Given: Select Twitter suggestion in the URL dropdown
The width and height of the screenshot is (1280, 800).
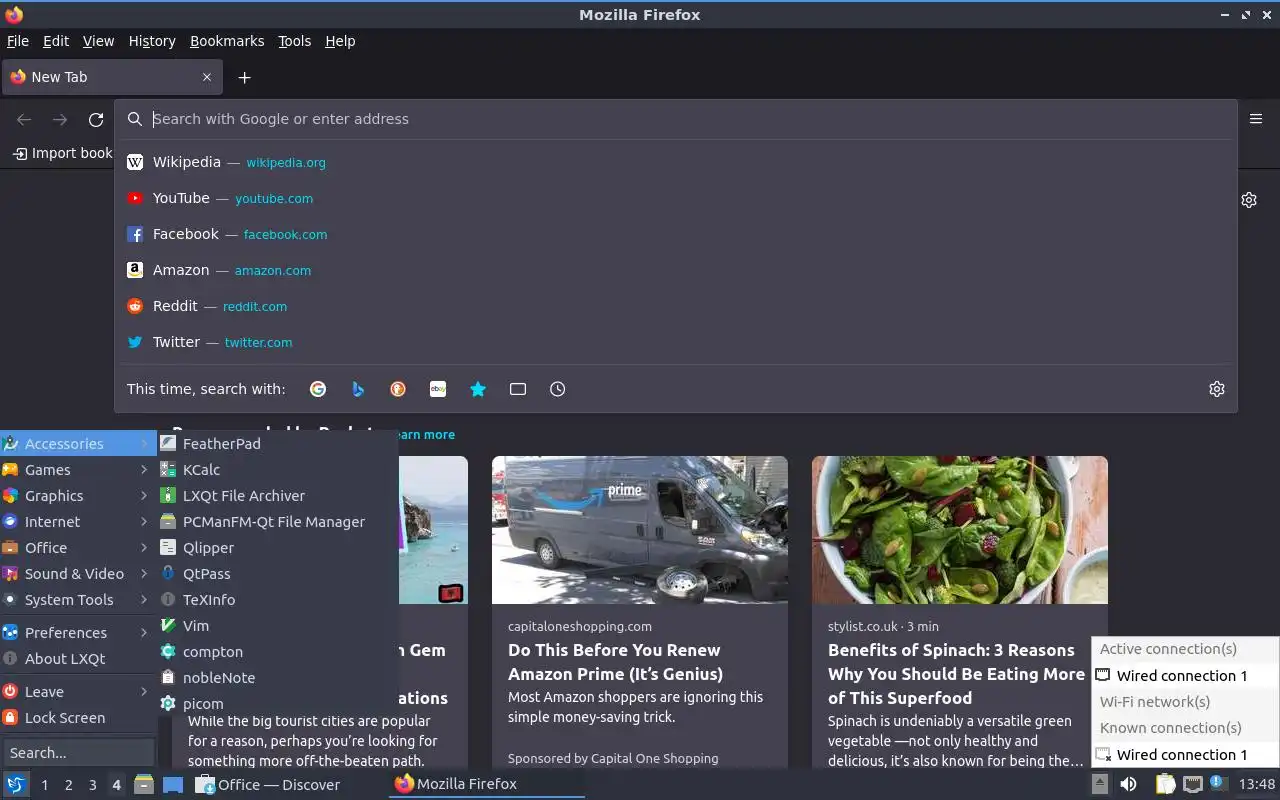Looking at the screenshot, I should [x=675, y=342].
